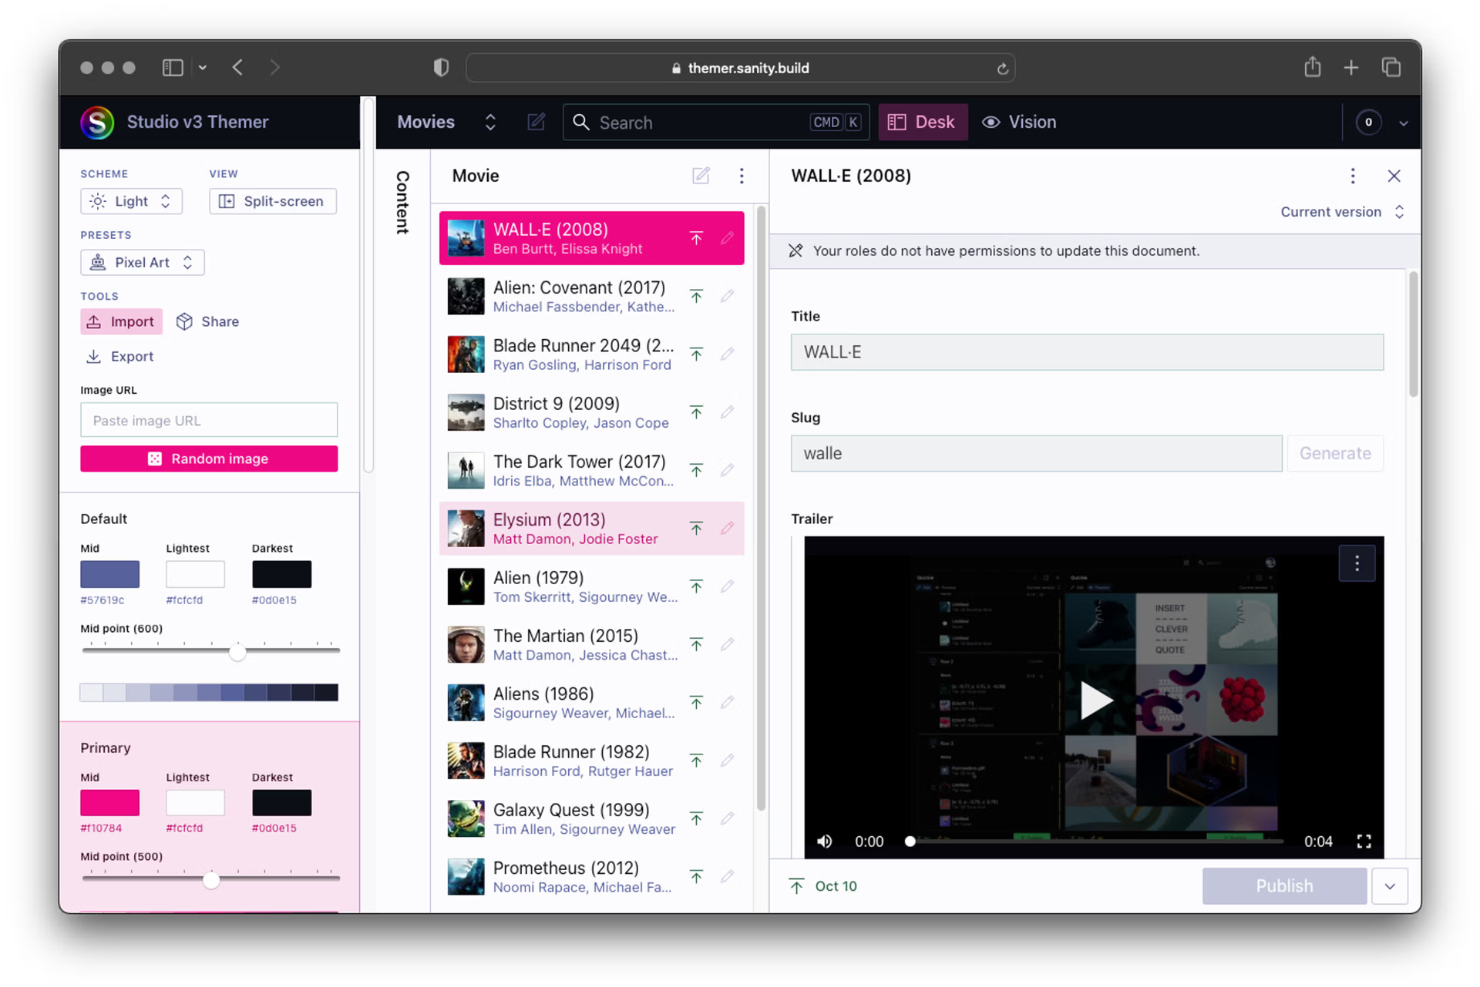Screen dimensions: 1480x987
Task: Open the trailer video options menu
Action: point(1357,564)
